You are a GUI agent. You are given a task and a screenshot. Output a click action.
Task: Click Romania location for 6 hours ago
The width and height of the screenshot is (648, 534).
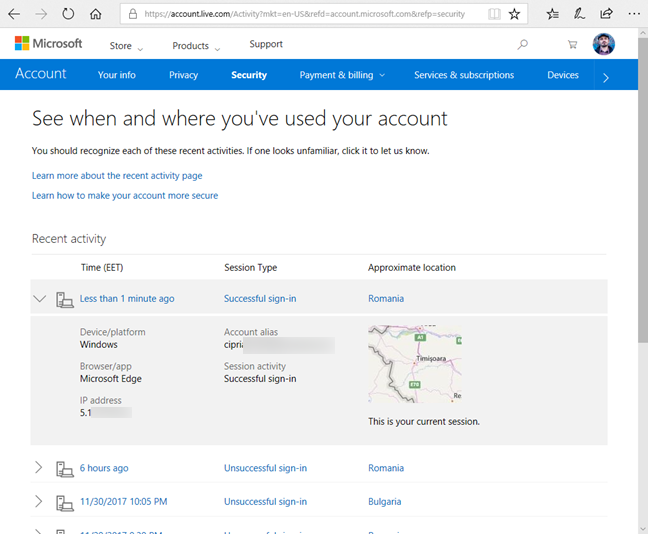pyautogui.click(x=386, y=468)
